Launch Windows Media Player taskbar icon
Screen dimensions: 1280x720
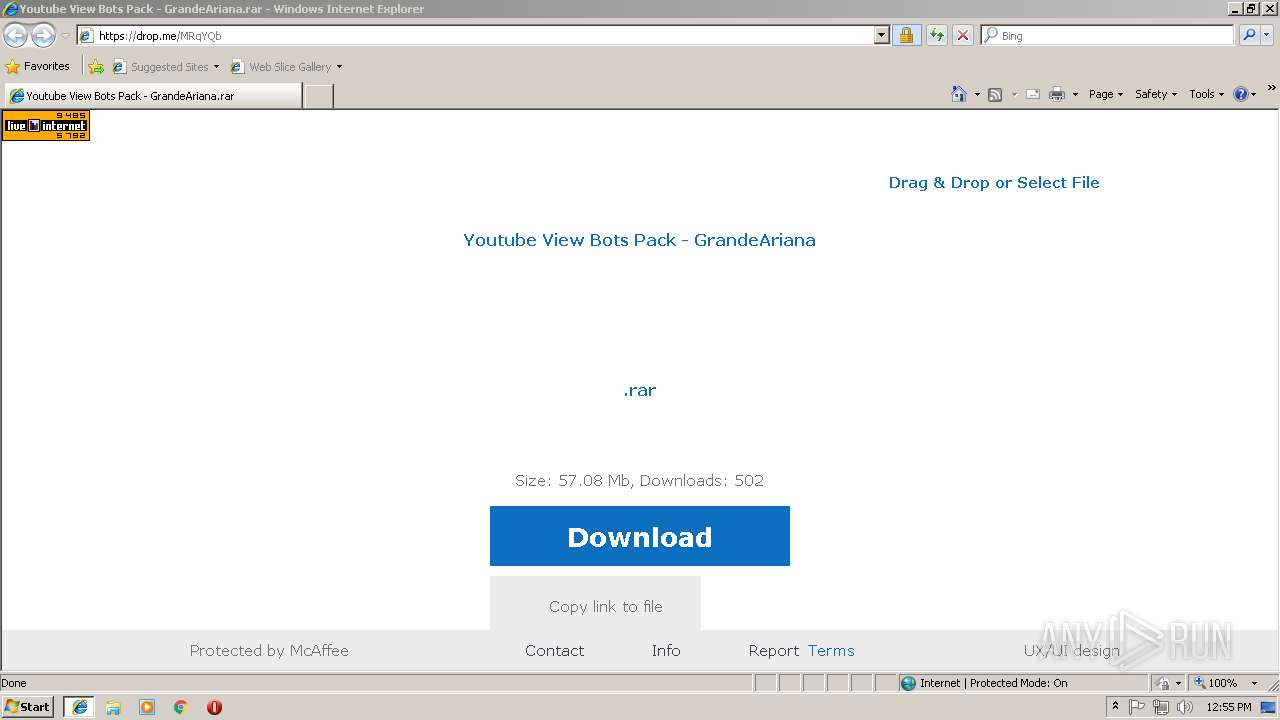[147, 707]
